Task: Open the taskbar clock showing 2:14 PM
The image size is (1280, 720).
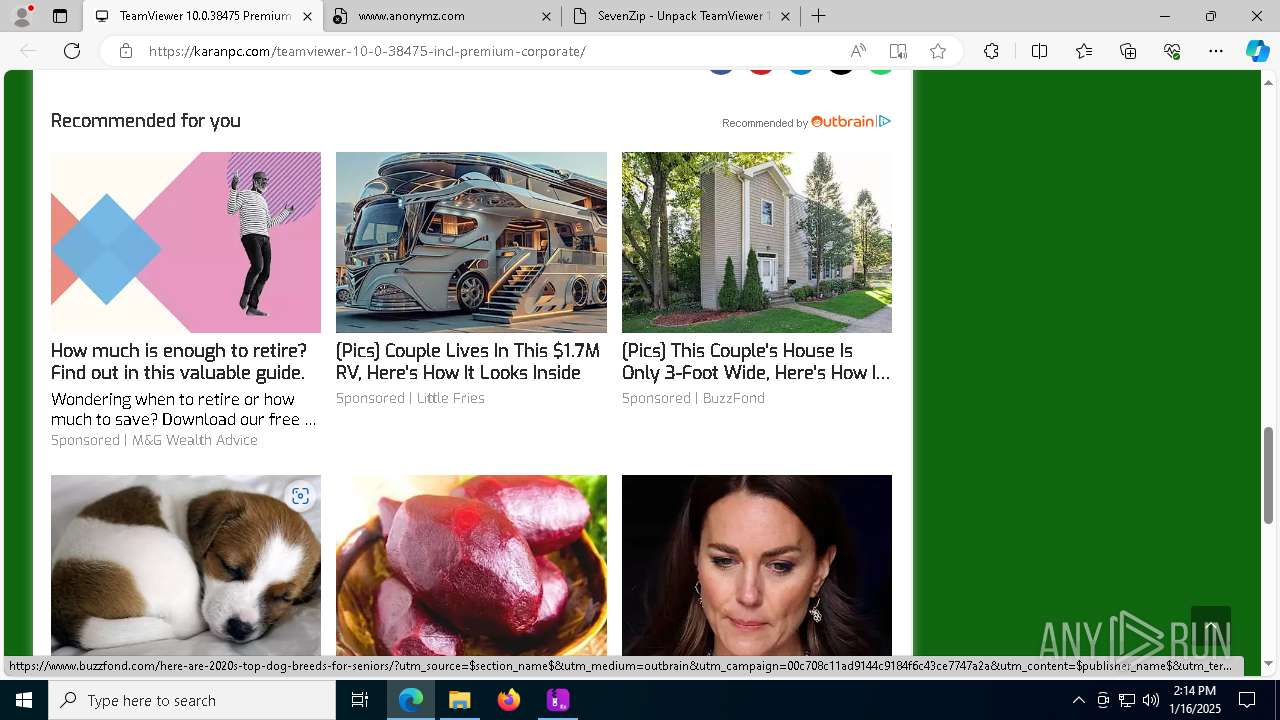Action: (1194, 700)
